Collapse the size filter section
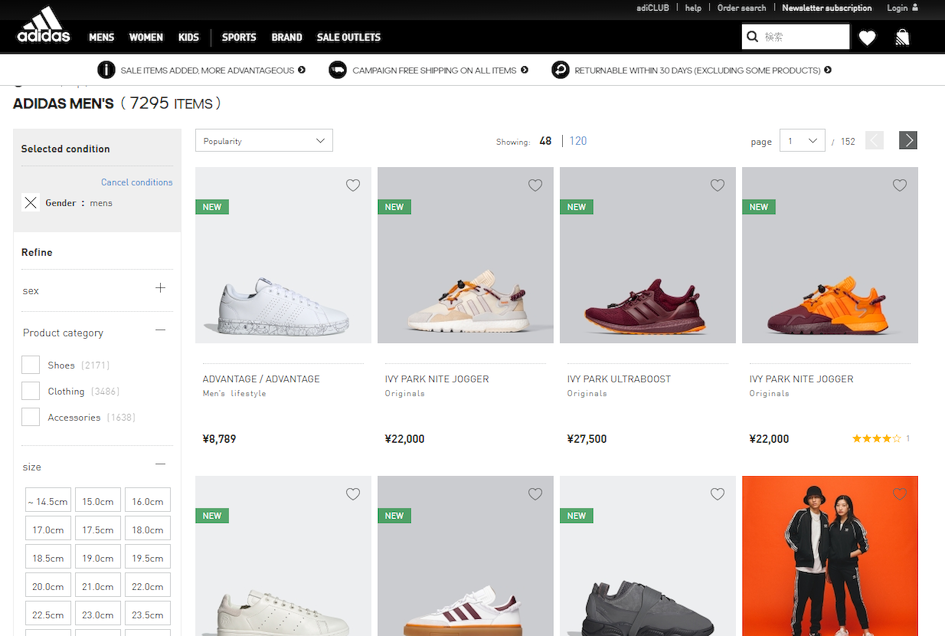The height and width of the screenshot is (636, 945). pyautogui.click(x=160, y=464)
